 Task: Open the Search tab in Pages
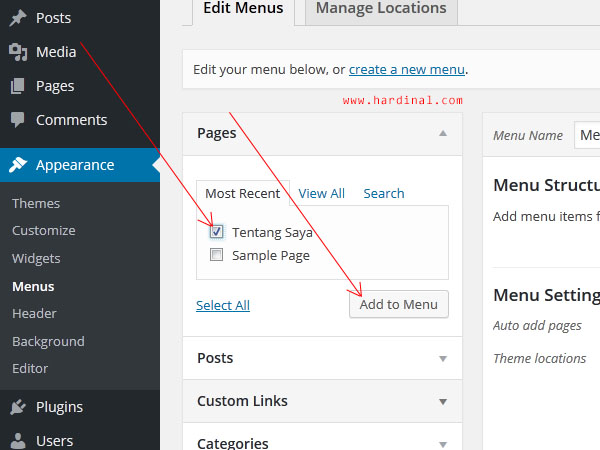(x=384, y=194)
